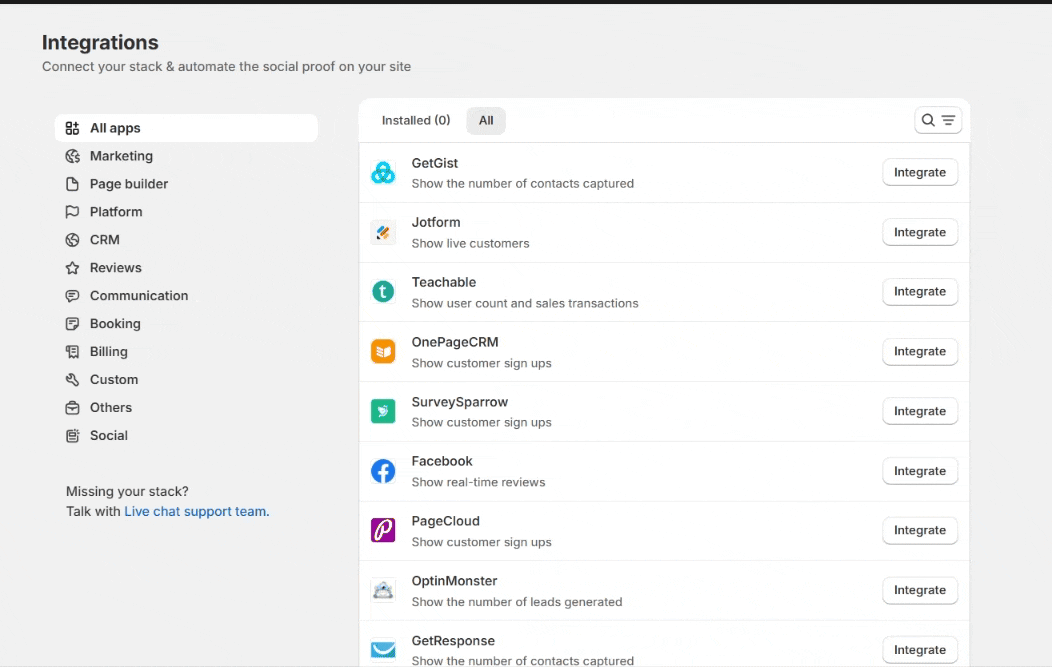Screen dimensions: 1052x667
Task: Filter by the Reviews category
Action: (116, 268)
